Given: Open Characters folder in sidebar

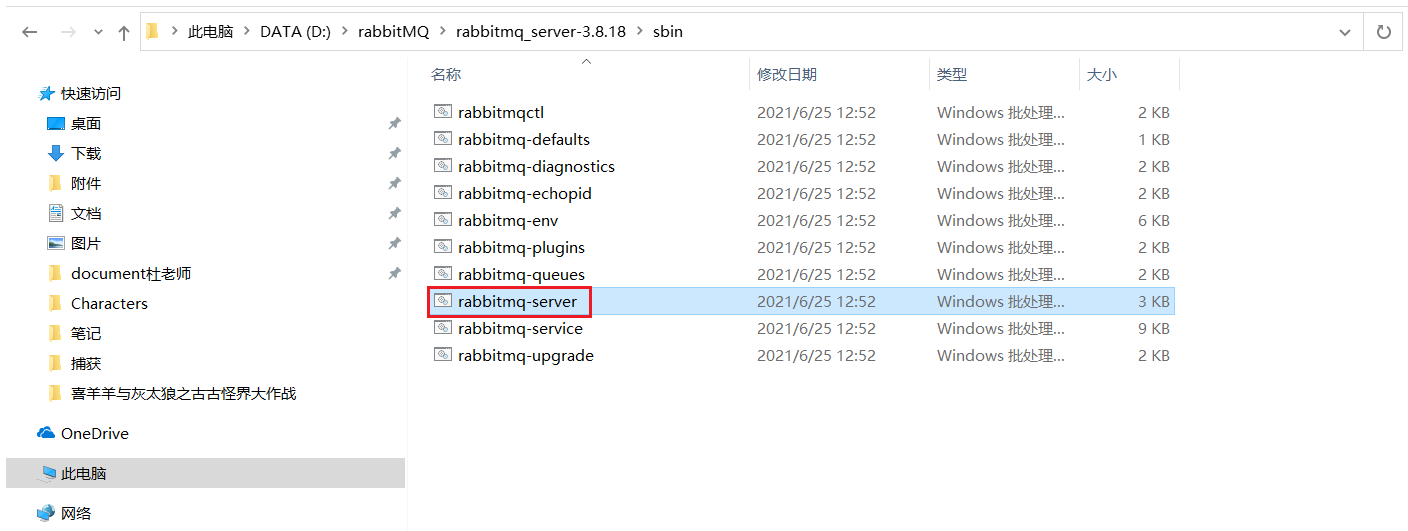Looking at the screenshot, I should pyautogui.click(x=109, y=303).
